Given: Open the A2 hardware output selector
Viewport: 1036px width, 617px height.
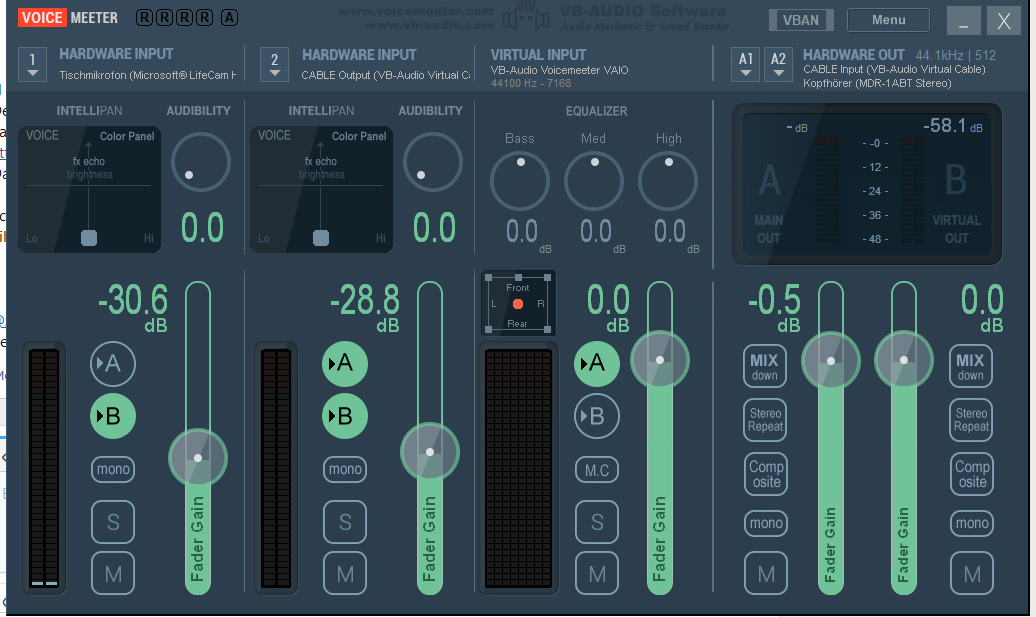Looking at the screenshot, I should tap(778, 65).
